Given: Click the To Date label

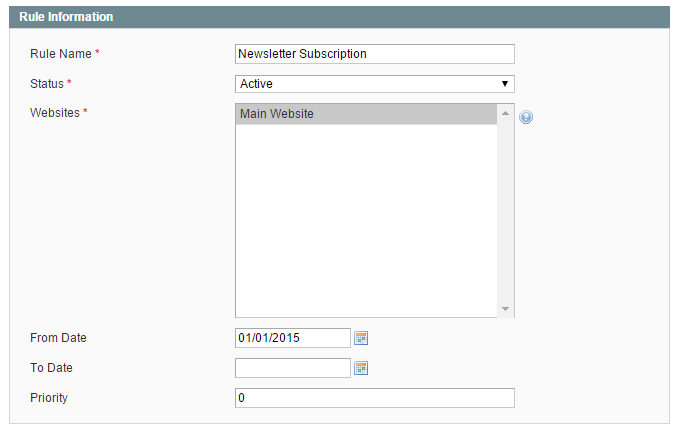Looking at the screenshot, I should click(x=51, y=368).
